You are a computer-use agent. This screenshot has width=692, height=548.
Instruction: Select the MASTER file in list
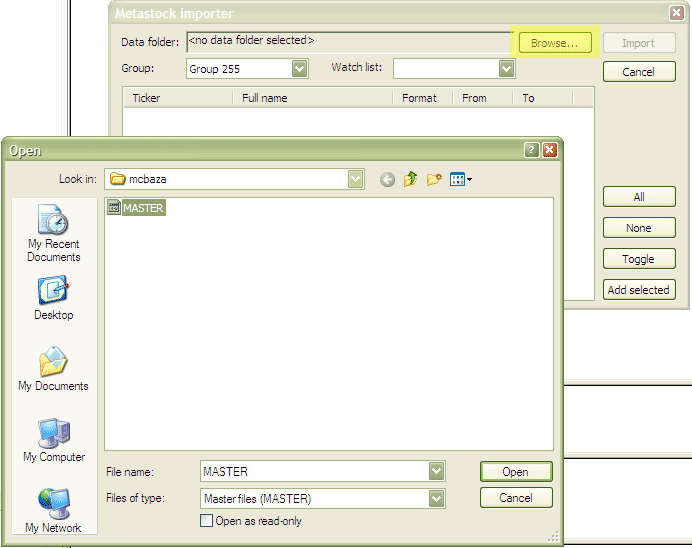pyautogui.click(x=136, y=208)
